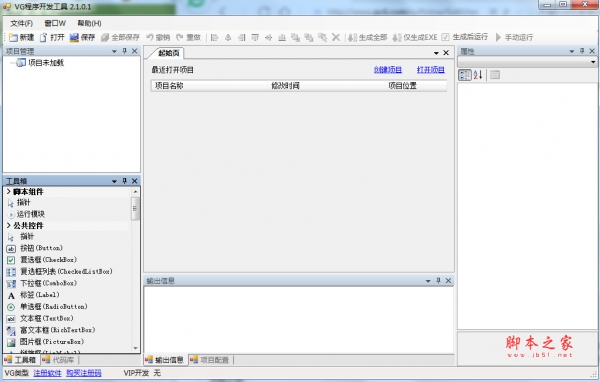Click the 注册软件 link in status bar
This screenshot has height=382, width=600.
[47, 373]
